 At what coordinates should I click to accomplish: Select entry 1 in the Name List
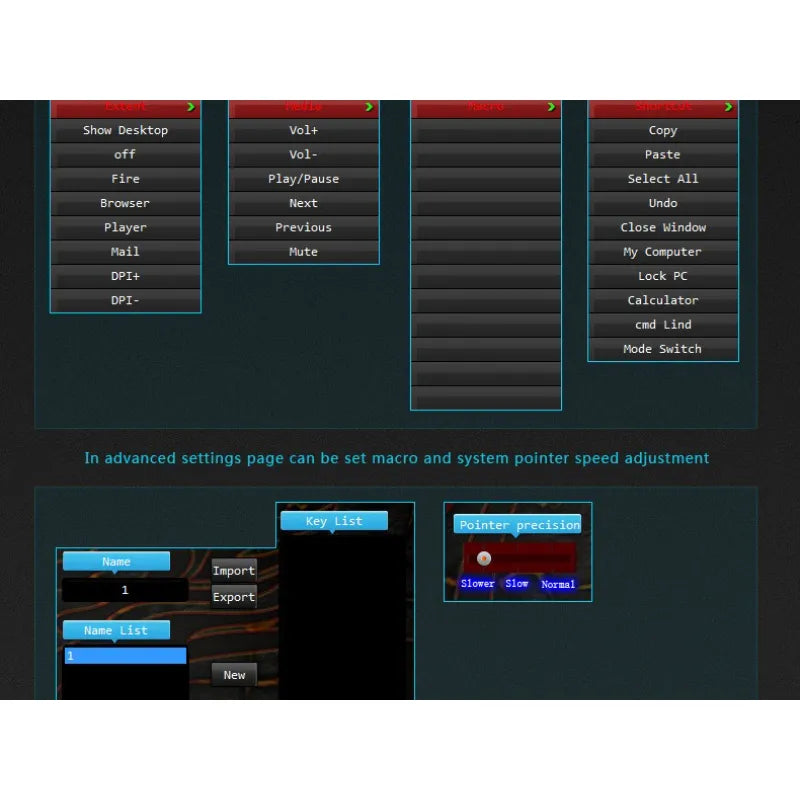[x=125, y=656]
